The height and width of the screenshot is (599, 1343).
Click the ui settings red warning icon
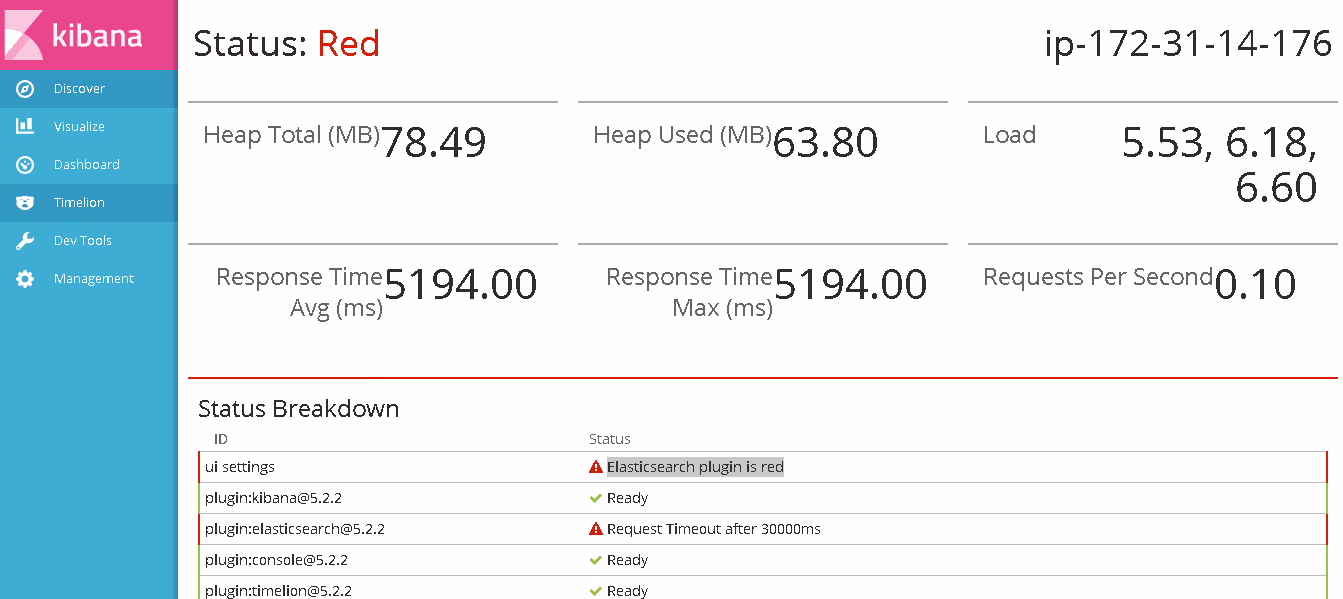[596, 467]
